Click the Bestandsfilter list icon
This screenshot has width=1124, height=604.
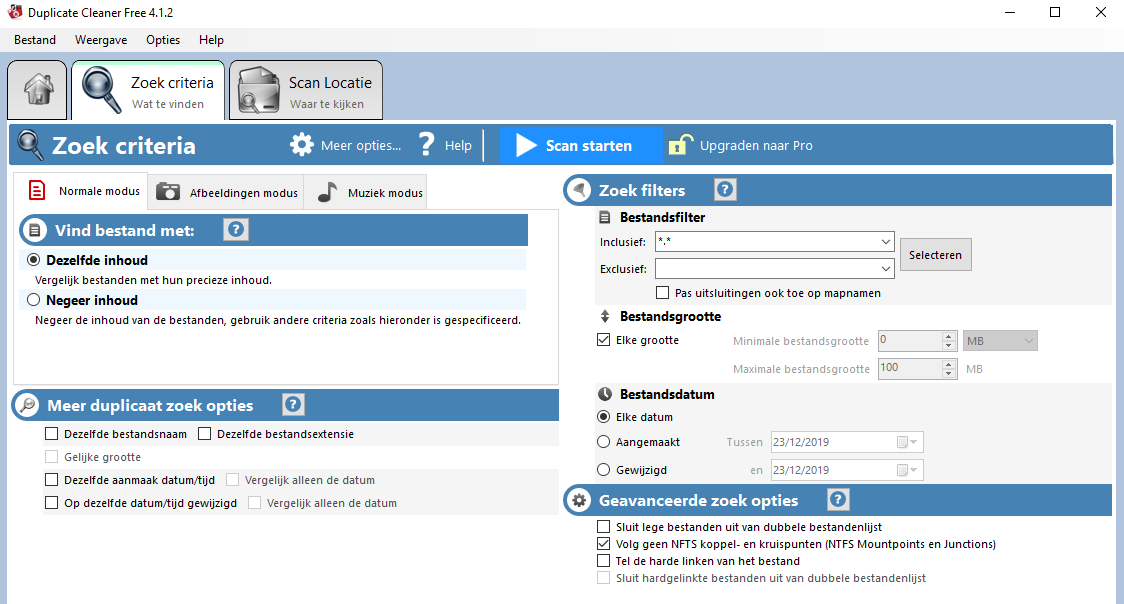[x=605, y=217]
